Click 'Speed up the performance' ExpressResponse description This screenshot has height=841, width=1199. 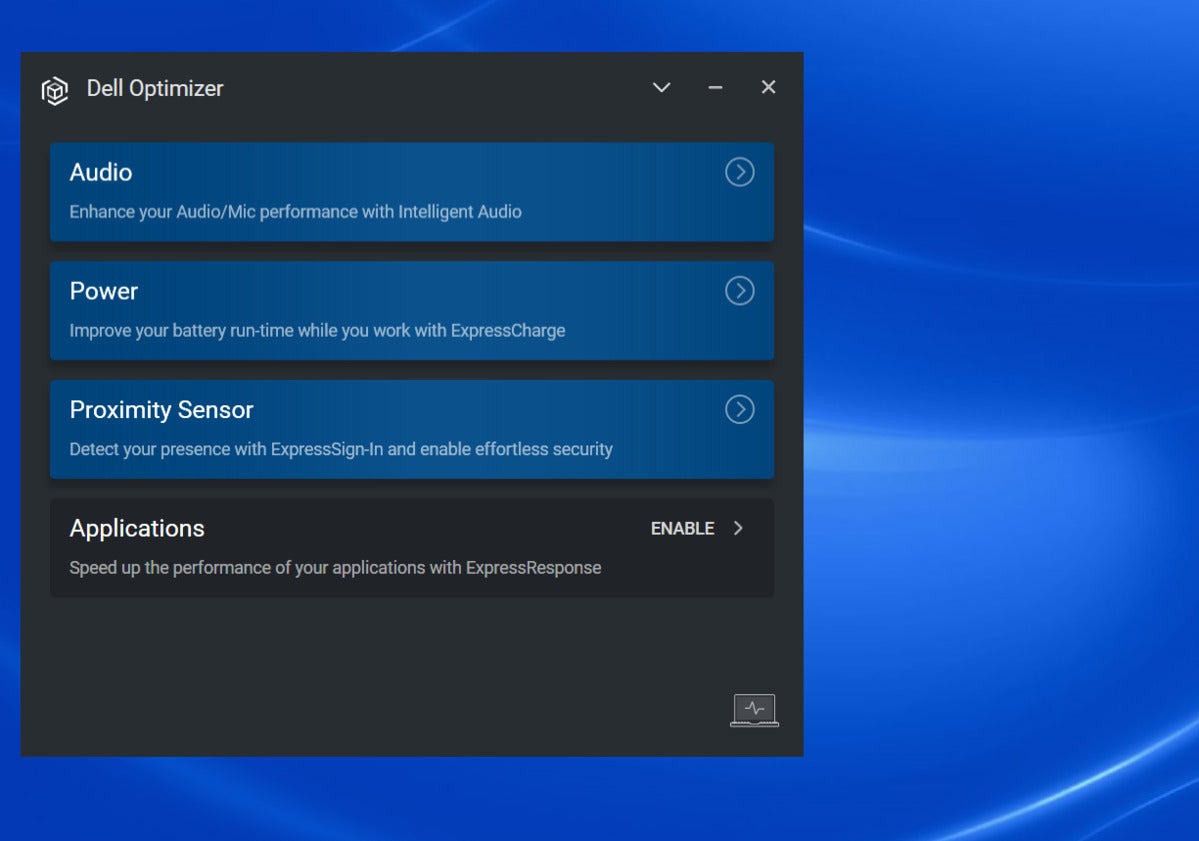pyautogui.click(x=335, y=568)
